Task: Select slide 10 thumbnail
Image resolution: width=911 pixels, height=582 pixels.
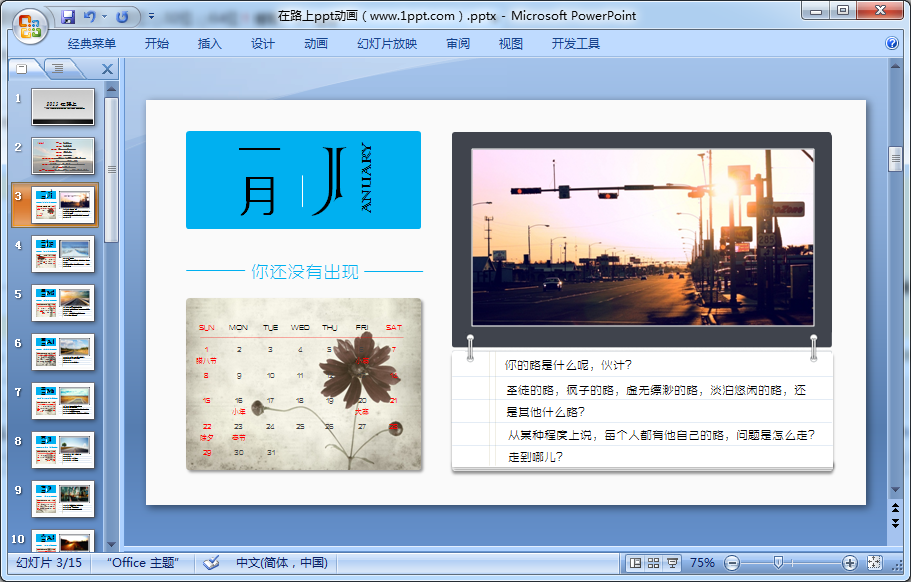Action: click(x=63, y=540)
